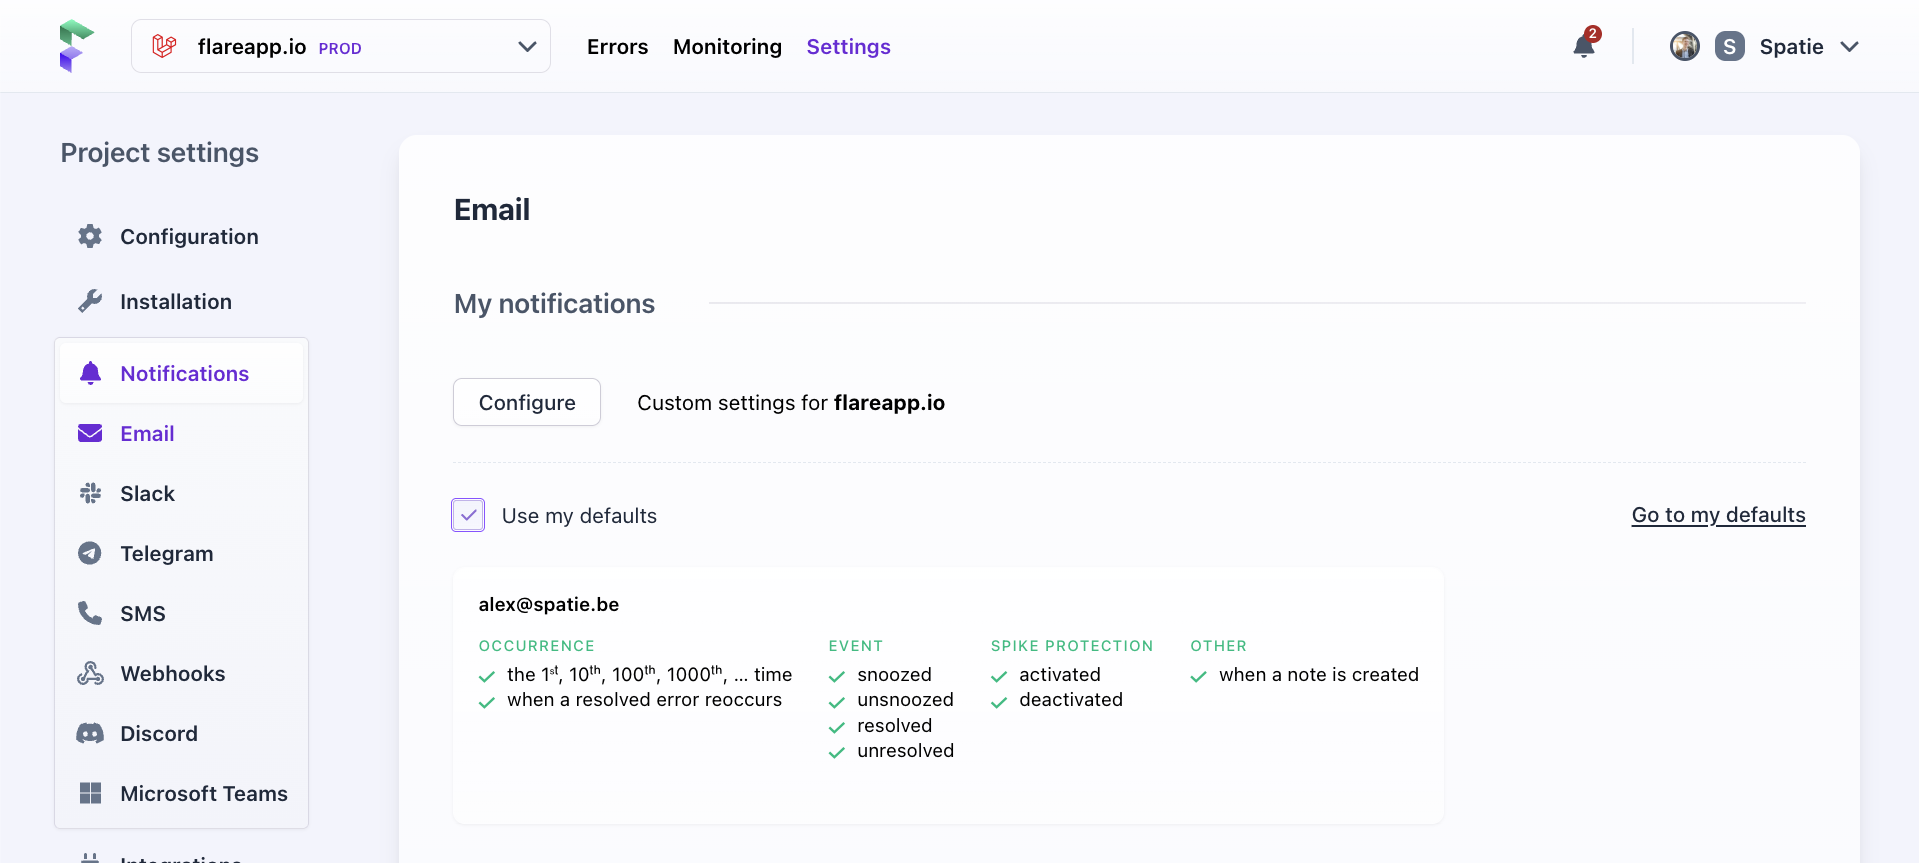Click the 'the 1st, 10th, 100th' occurrence entry

tap(649, 675)
